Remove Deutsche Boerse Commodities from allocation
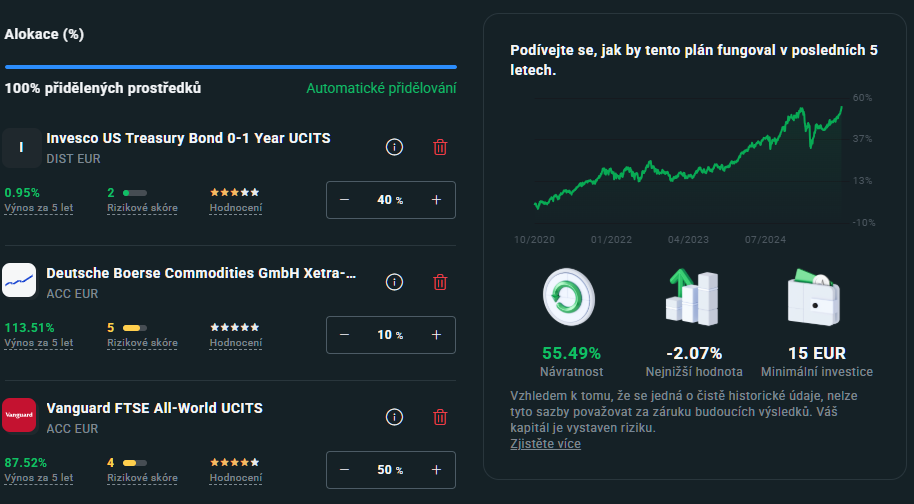The height and width of the screenshot is (504, 914). (440, 282)
